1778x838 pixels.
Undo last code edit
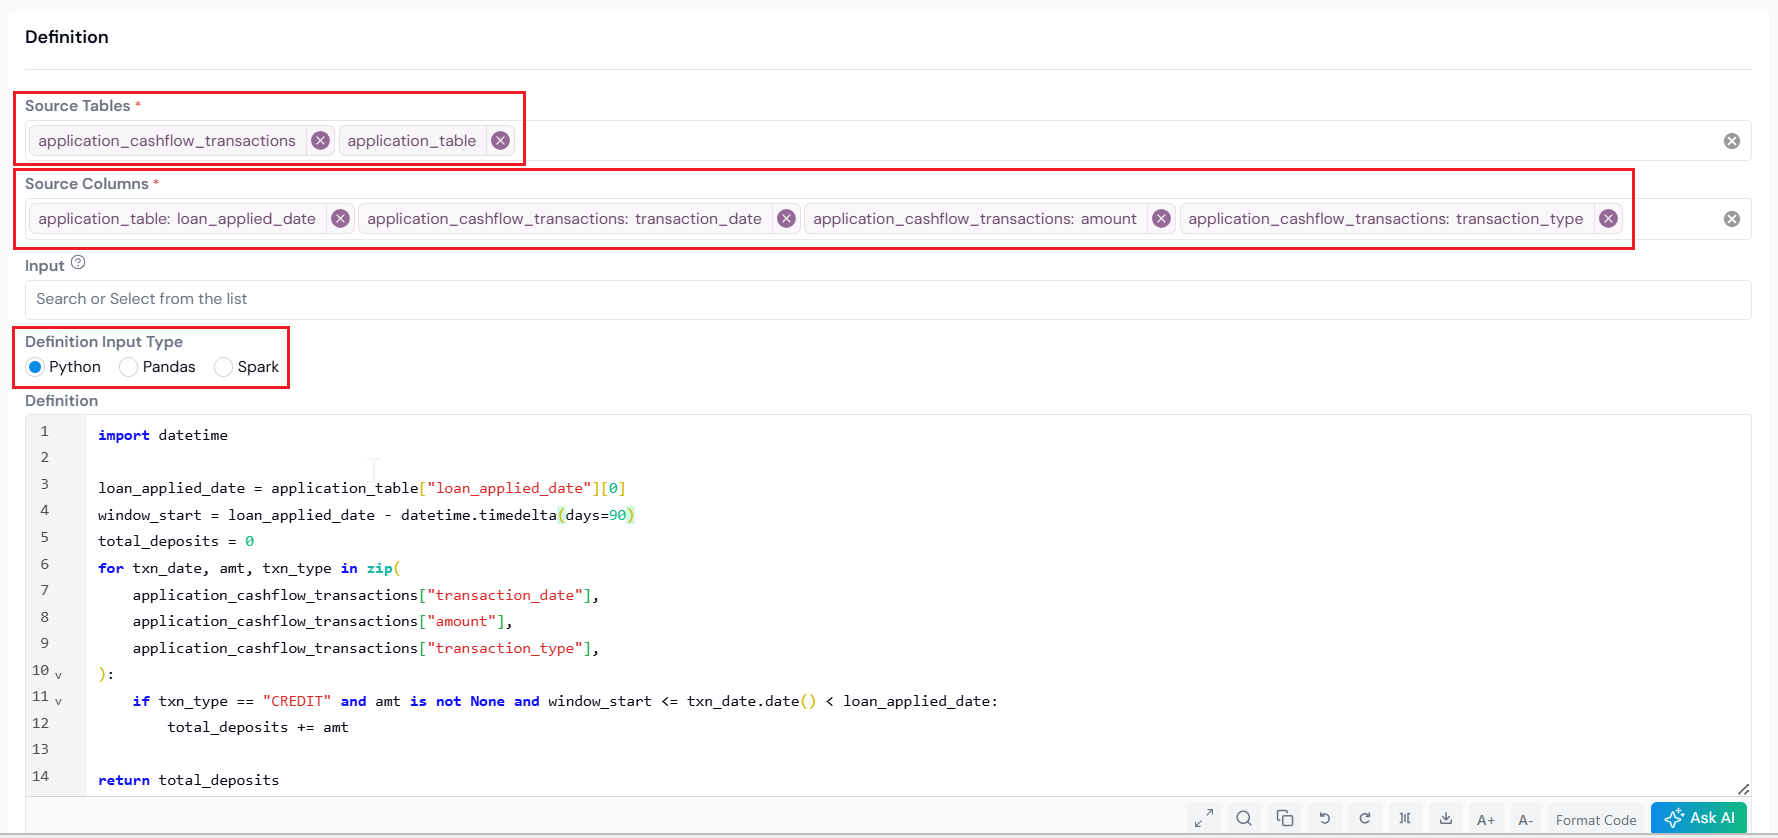[1325, 818]
